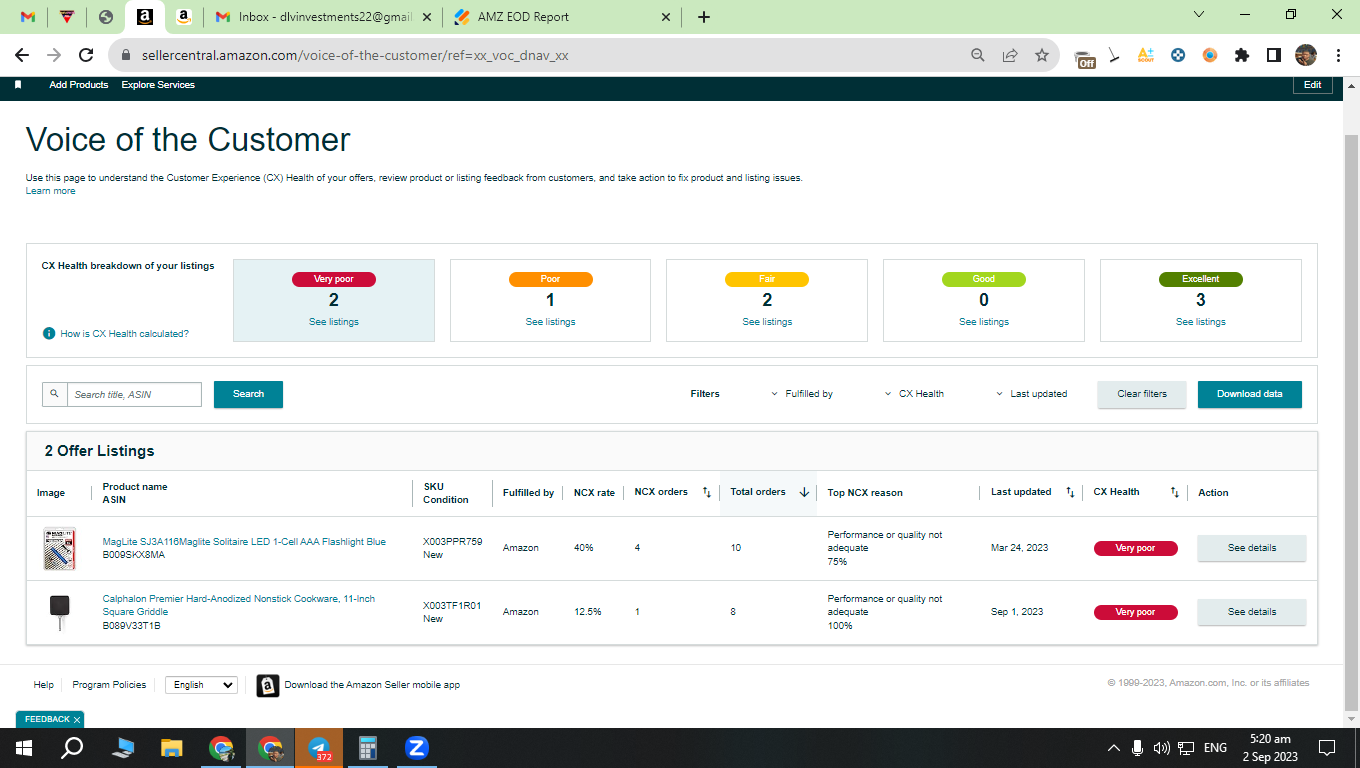See listings under the Excellent category
1360x768 pixels.
tap(1201, 322)
